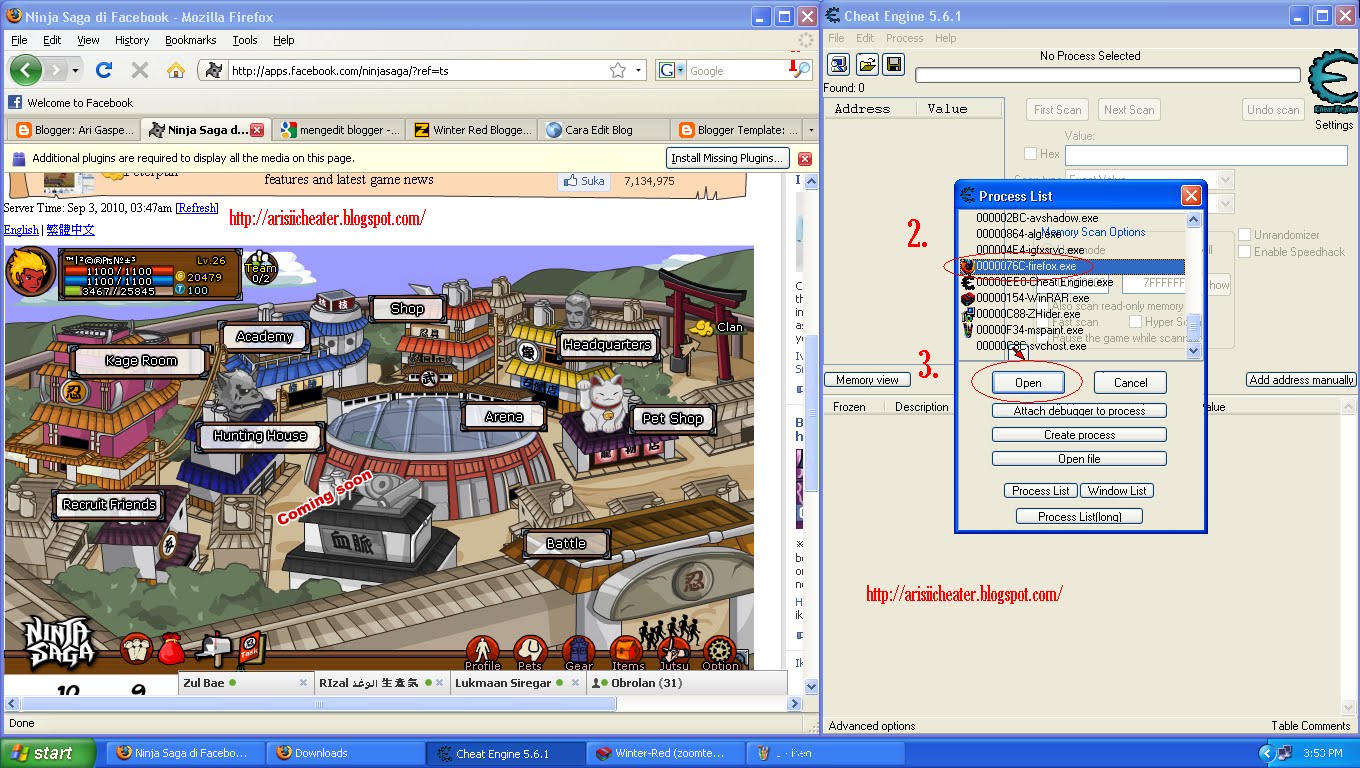Screen dimensions: 1360x768
Task: Click Process List scrollbar down arrow
Action: click(x=1193, y=352)
